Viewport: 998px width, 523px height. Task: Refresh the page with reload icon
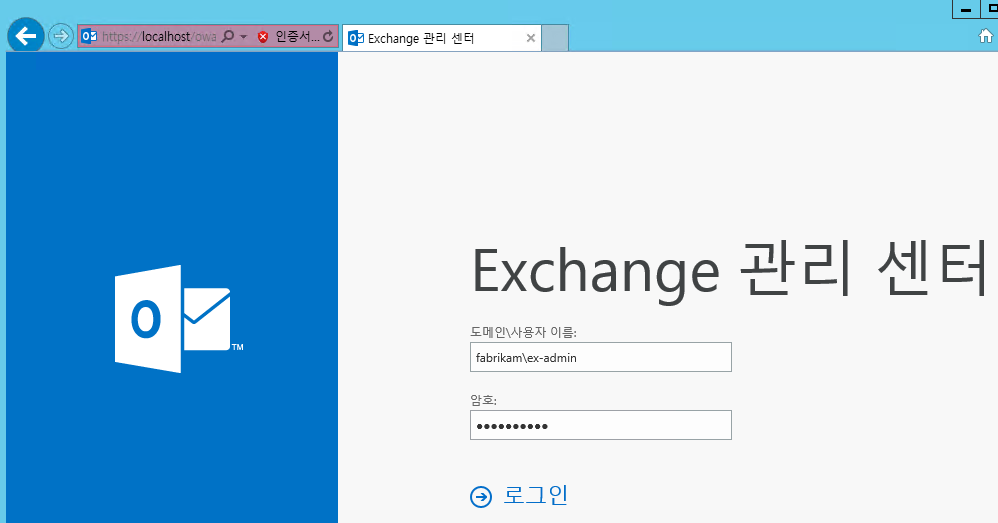[x=328, y=36]
